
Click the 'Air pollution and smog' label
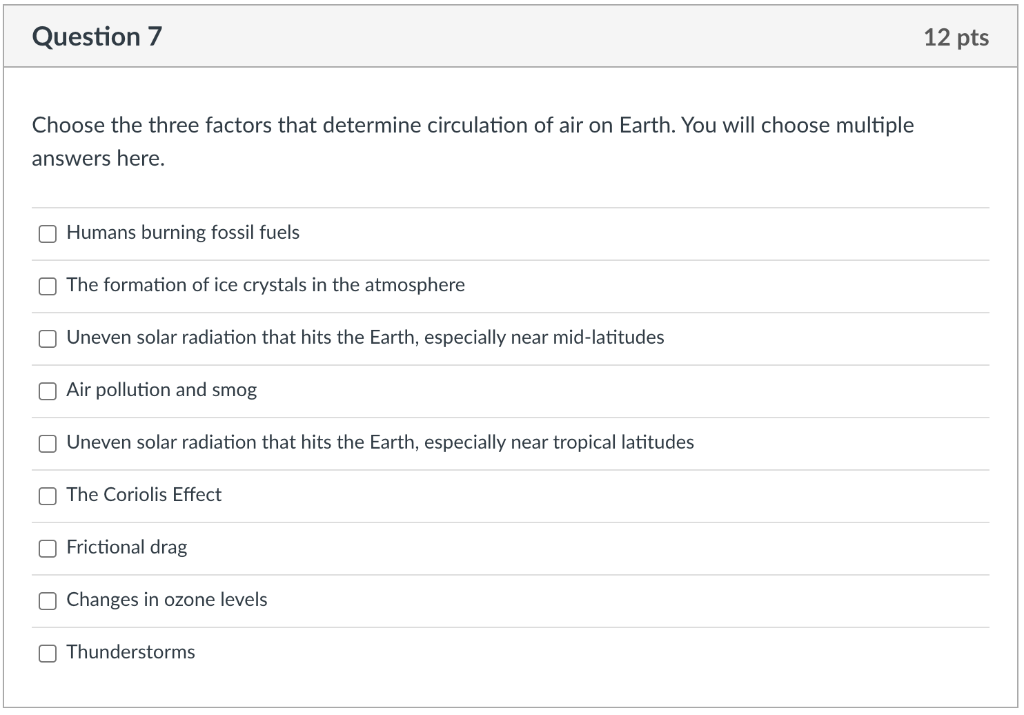pyautogui.click(x=161, y=390)
